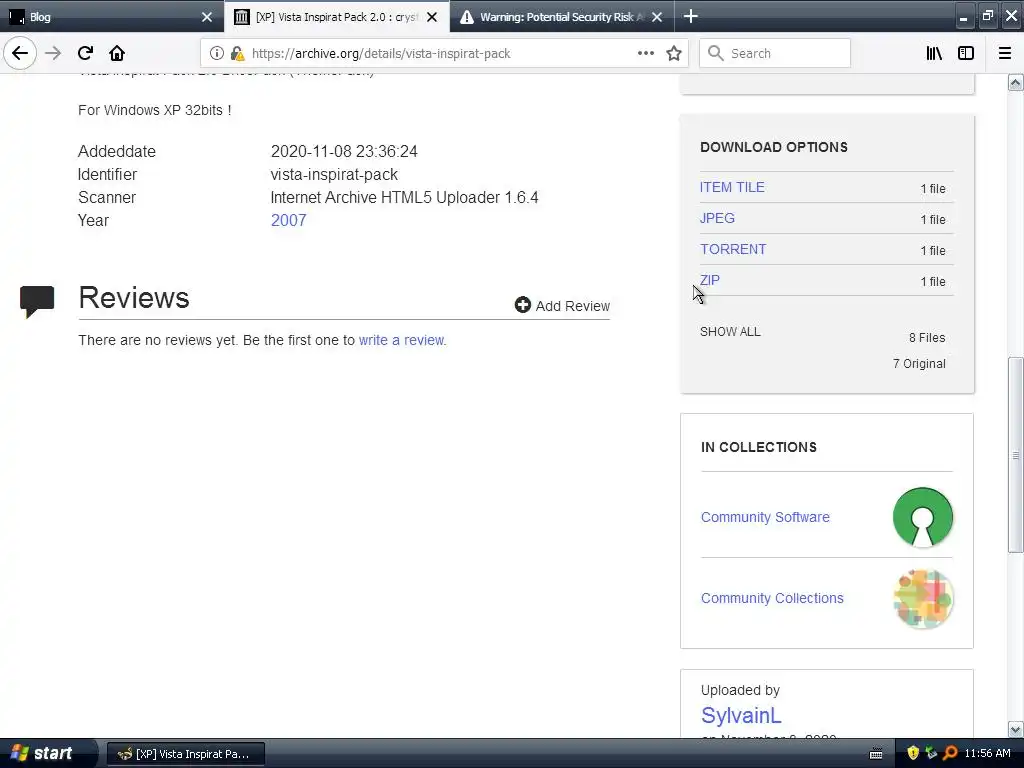The width and height of the screenshot is (1024, 768).
Task: Click the network connection tray icon
Action: tap(931, 753)
